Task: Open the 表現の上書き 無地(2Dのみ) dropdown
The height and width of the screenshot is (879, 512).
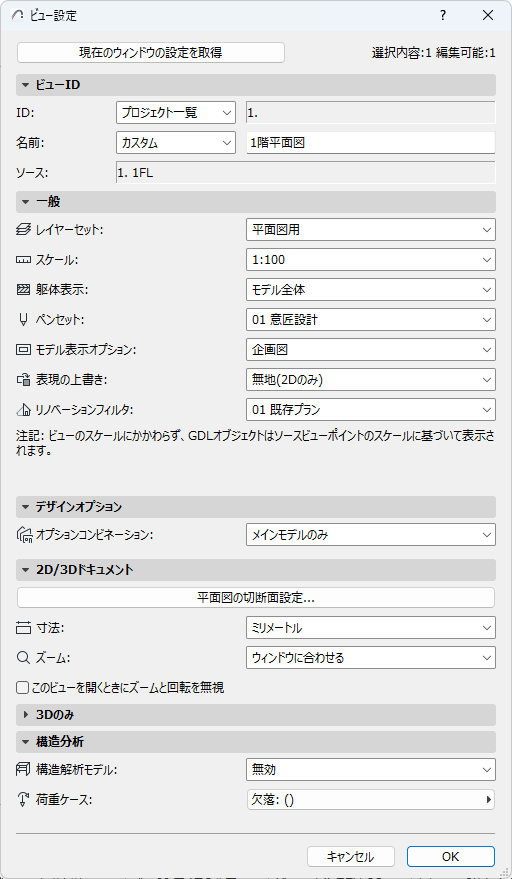Action: [371, 380]
